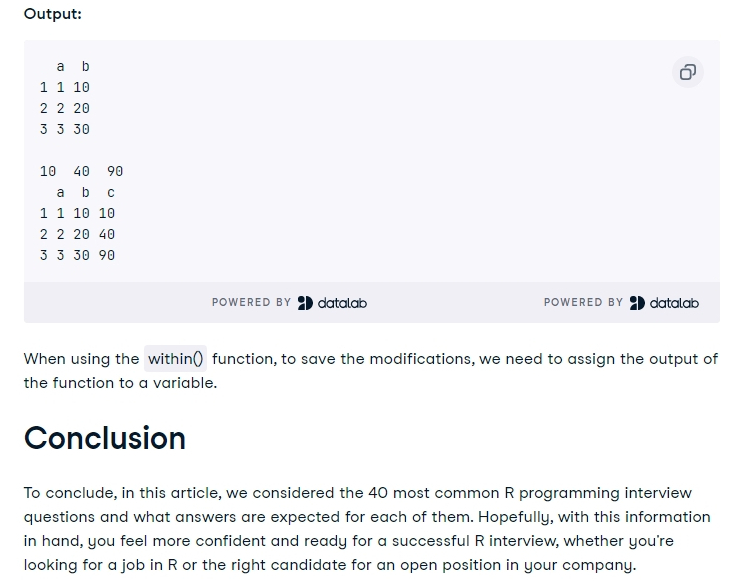
Task: Click output row '2 2 20'
Action: pyautogui.click(x=65, y=108)
